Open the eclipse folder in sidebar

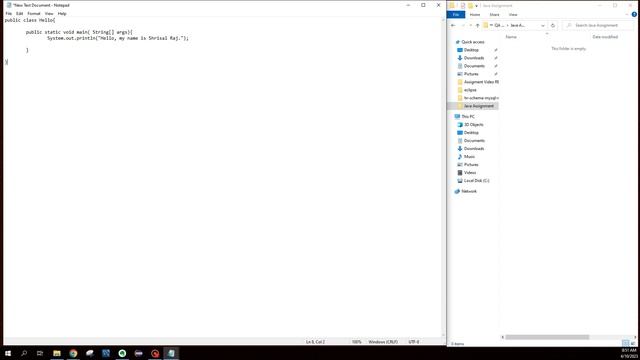(470, 90)
